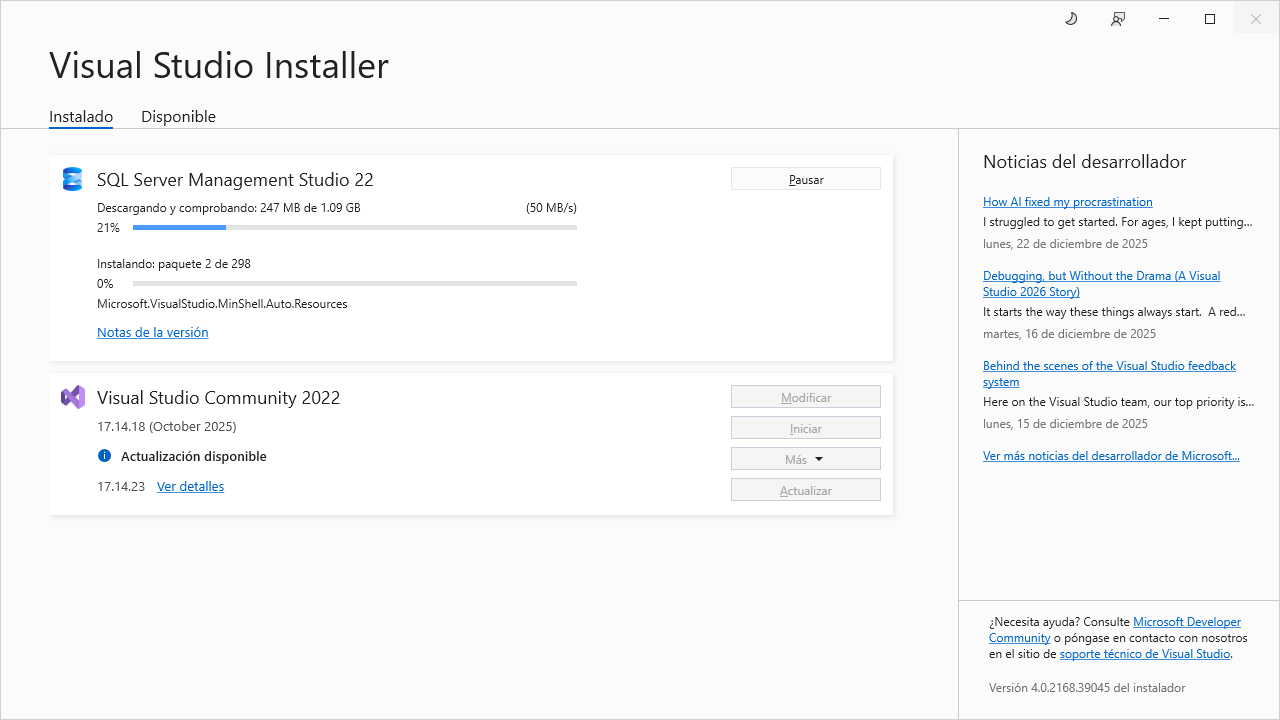Minimize the installer window
Screen dimensions: 1280x720
pyautogui.click(x=1164, y=19)
